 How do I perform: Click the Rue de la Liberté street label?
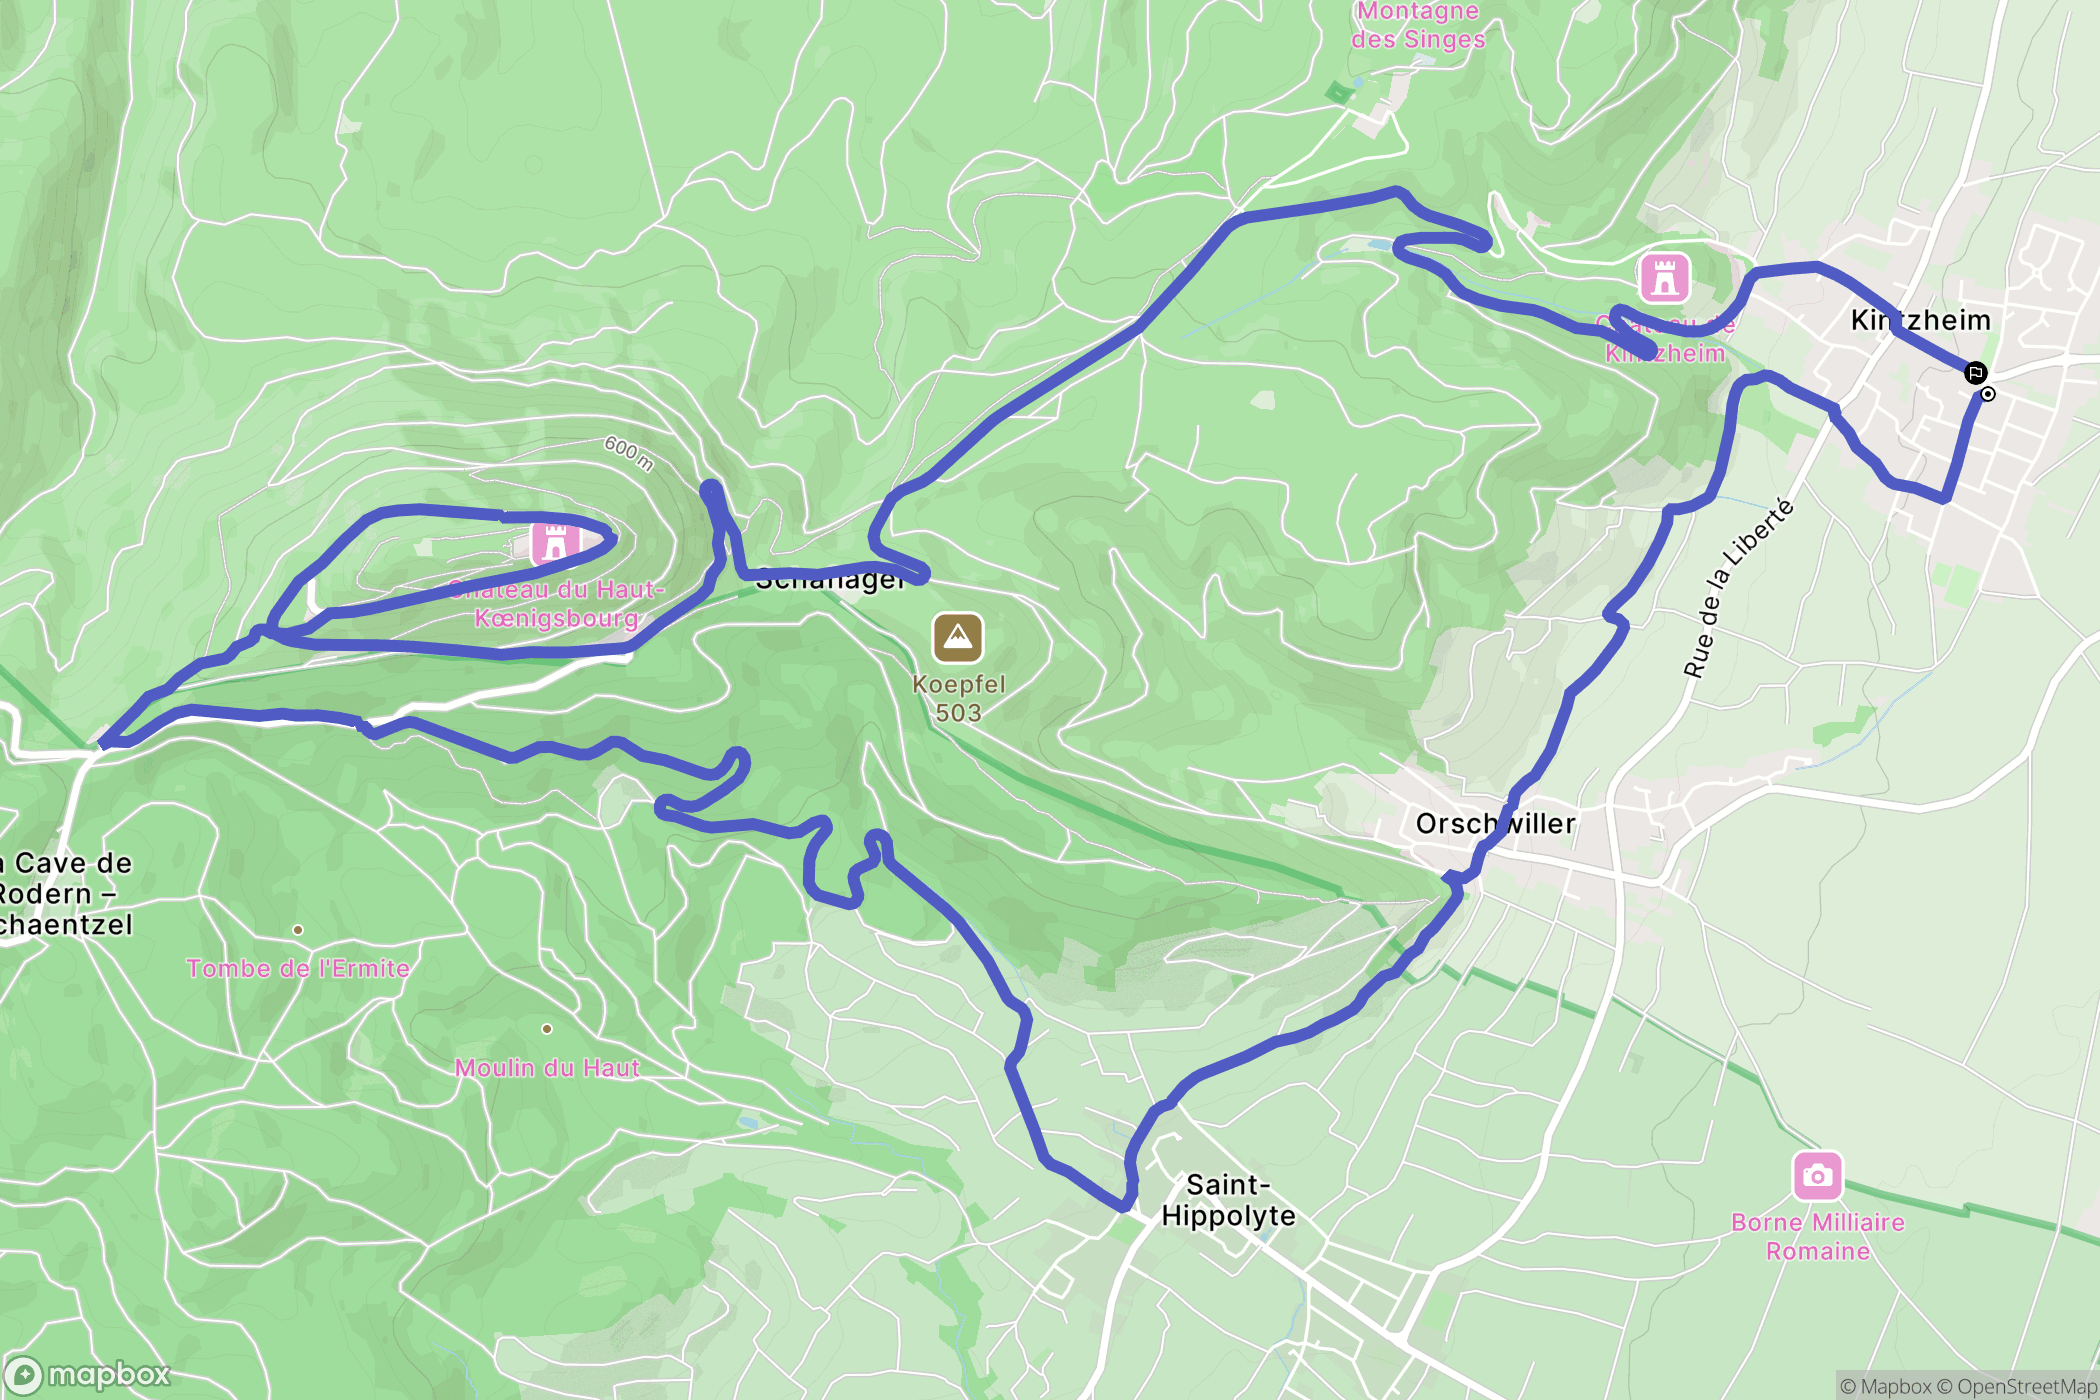pos(1738,588)
